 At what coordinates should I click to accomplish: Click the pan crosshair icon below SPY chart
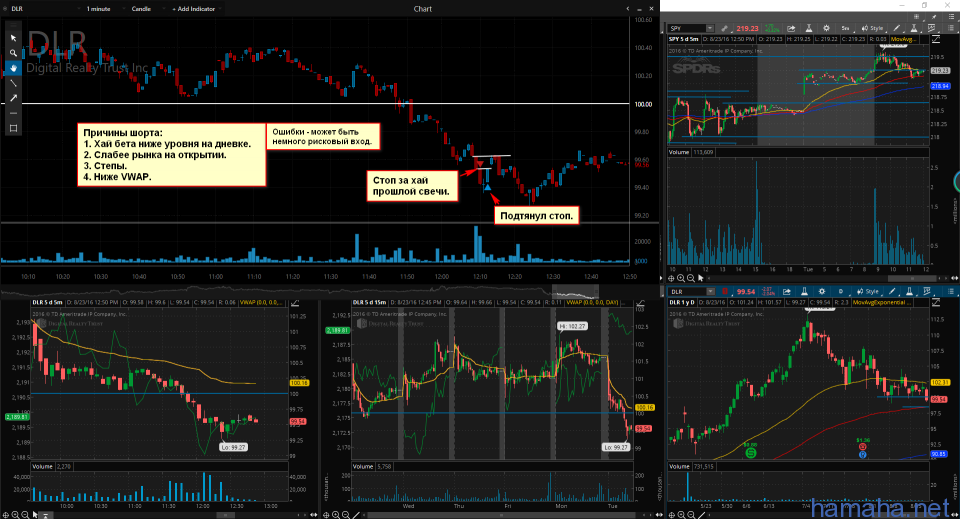click(672, 278)
